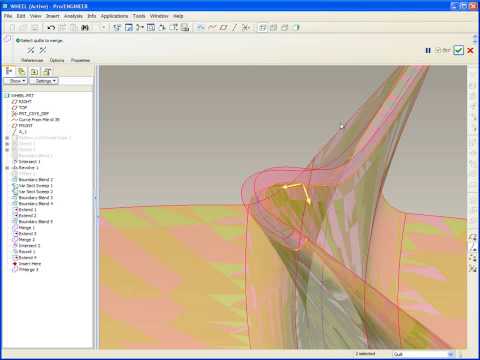Expand first suppressed feature in tree
Image resolution: width=480 pixels, height=360 pixels.
(x=7, y=138)
